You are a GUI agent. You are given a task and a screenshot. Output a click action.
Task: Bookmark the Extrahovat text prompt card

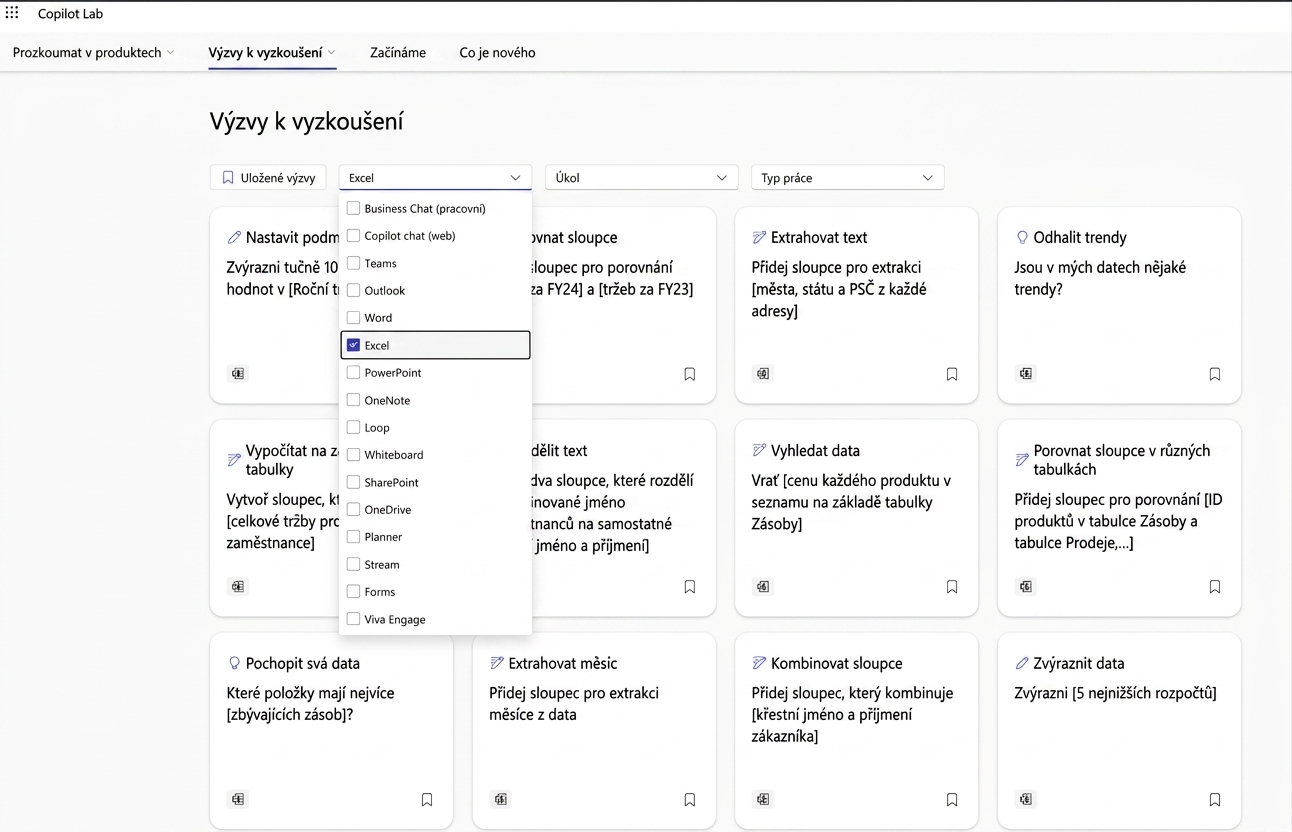pos(952,374)
